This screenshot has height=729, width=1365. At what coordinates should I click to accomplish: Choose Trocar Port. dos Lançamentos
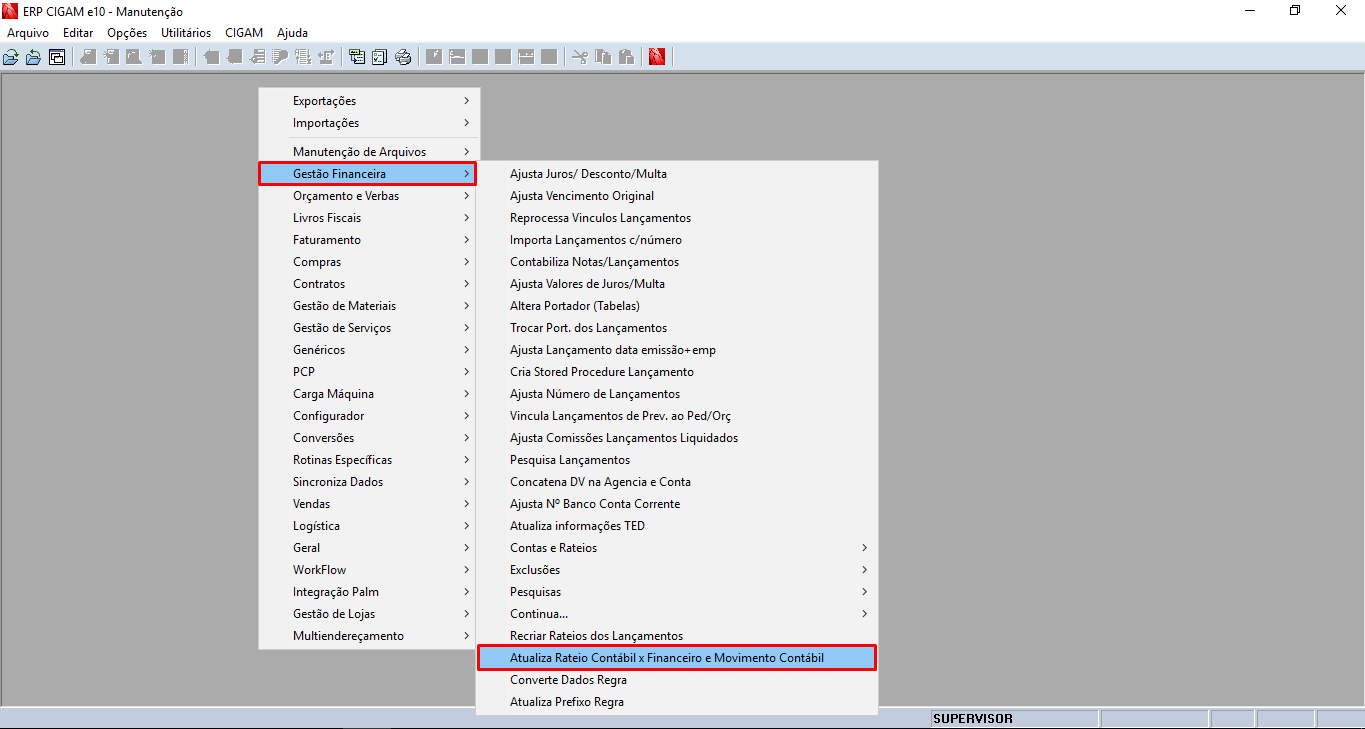coord(677,328)
